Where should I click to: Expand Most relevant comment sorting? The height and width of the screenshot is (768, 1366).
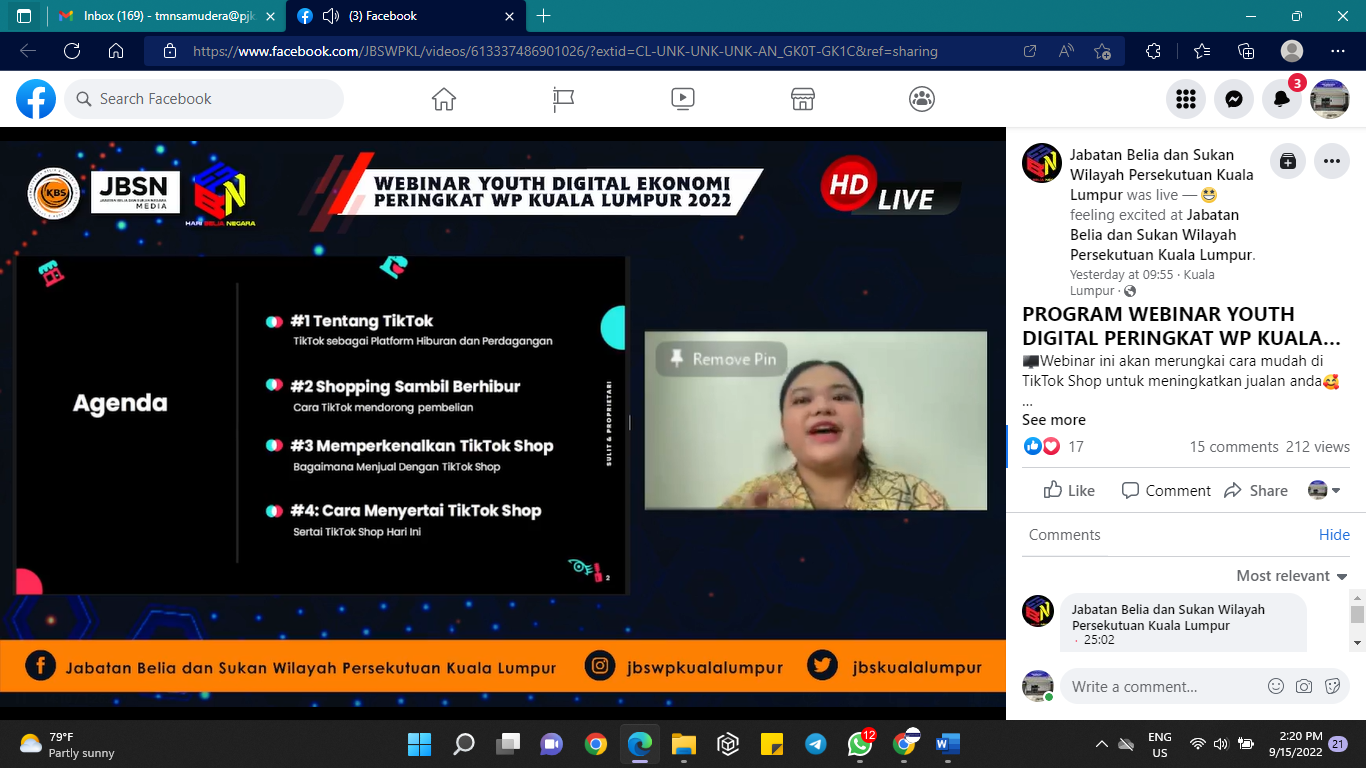[1292, 576]
